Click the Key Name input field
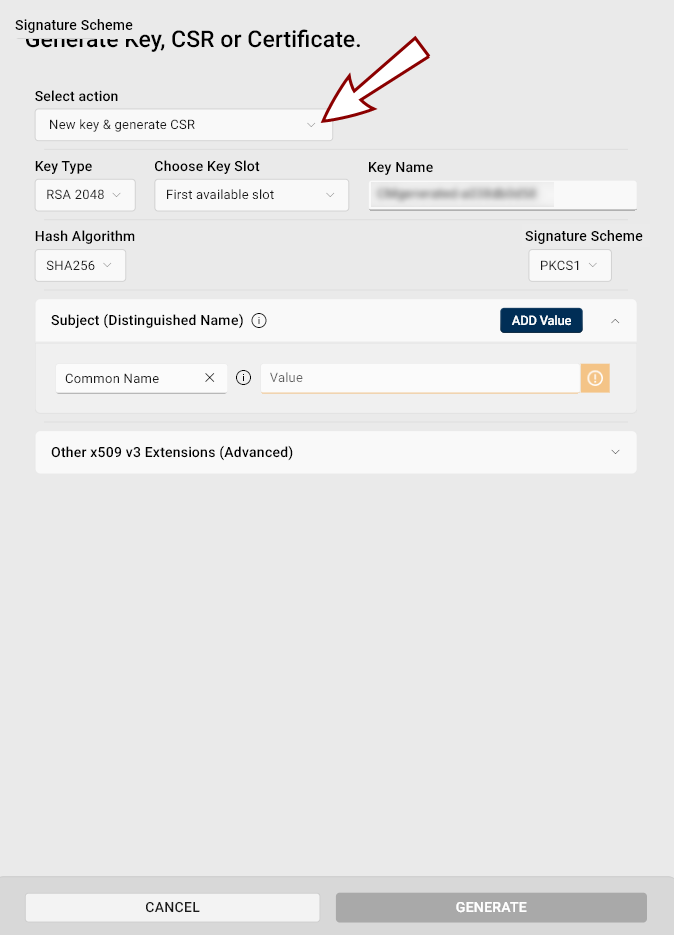674x935 pixels. [502, 195]
